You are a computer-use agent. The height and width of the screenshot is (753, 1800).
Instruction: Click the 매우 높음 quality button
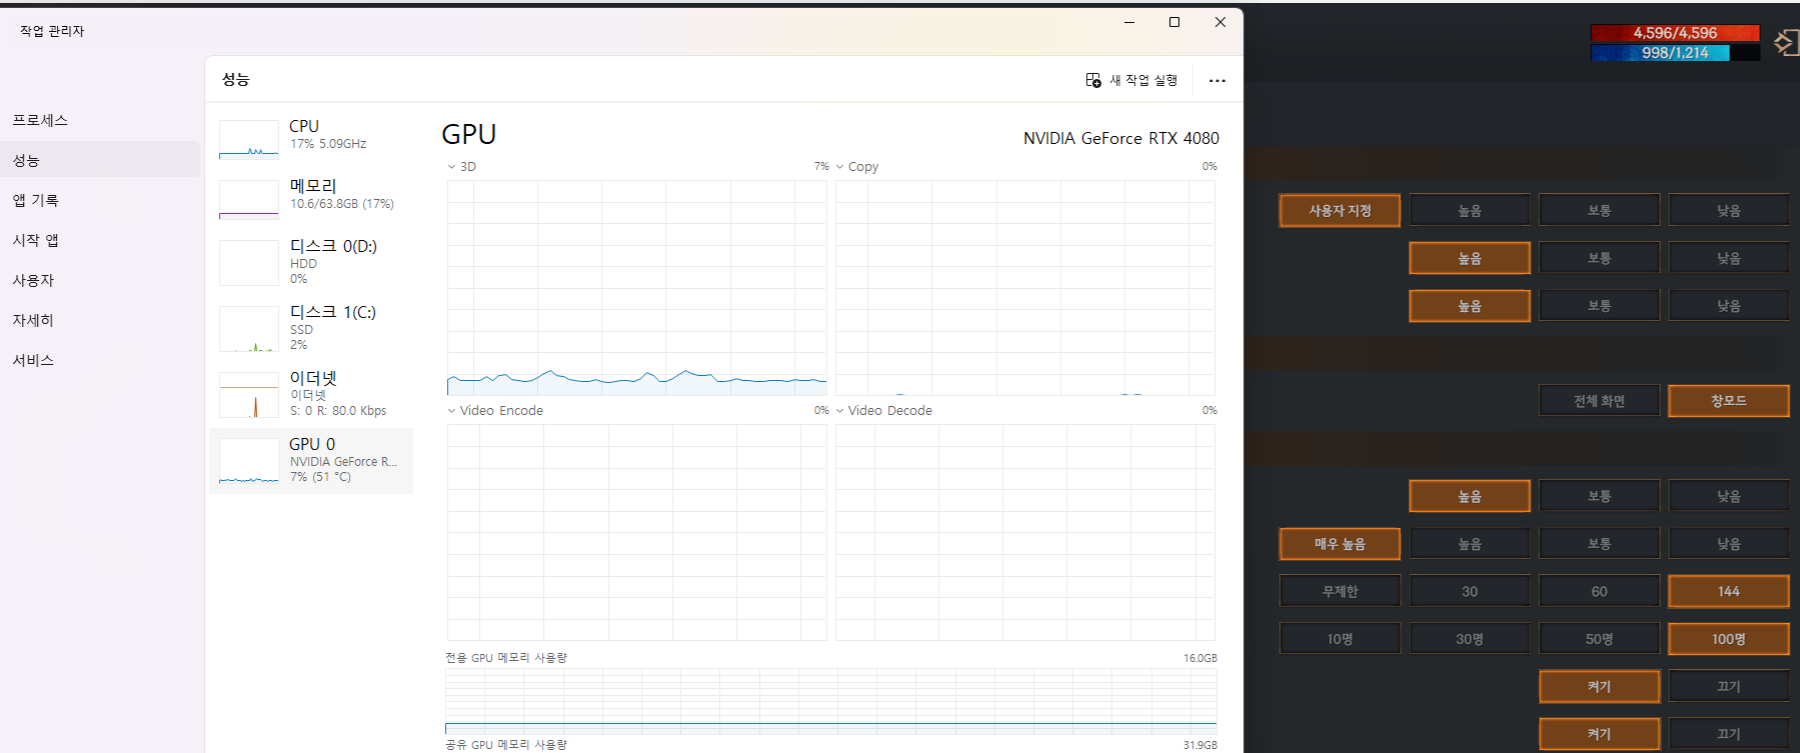(1339, 544)
